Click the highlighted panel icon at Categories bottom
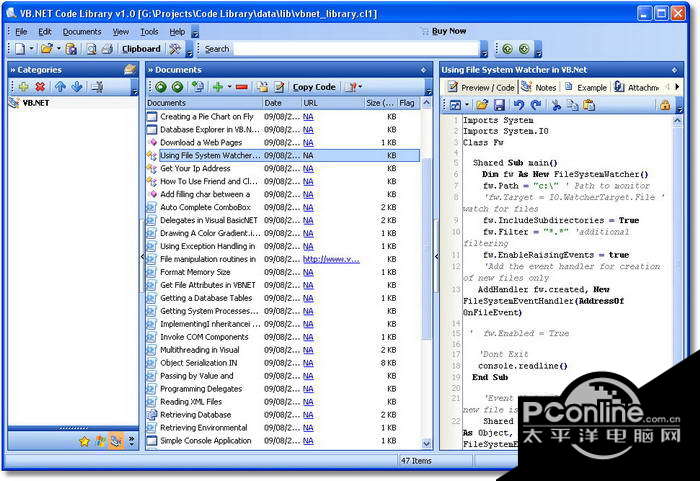 pyautogui.click(x=116, y=442)
